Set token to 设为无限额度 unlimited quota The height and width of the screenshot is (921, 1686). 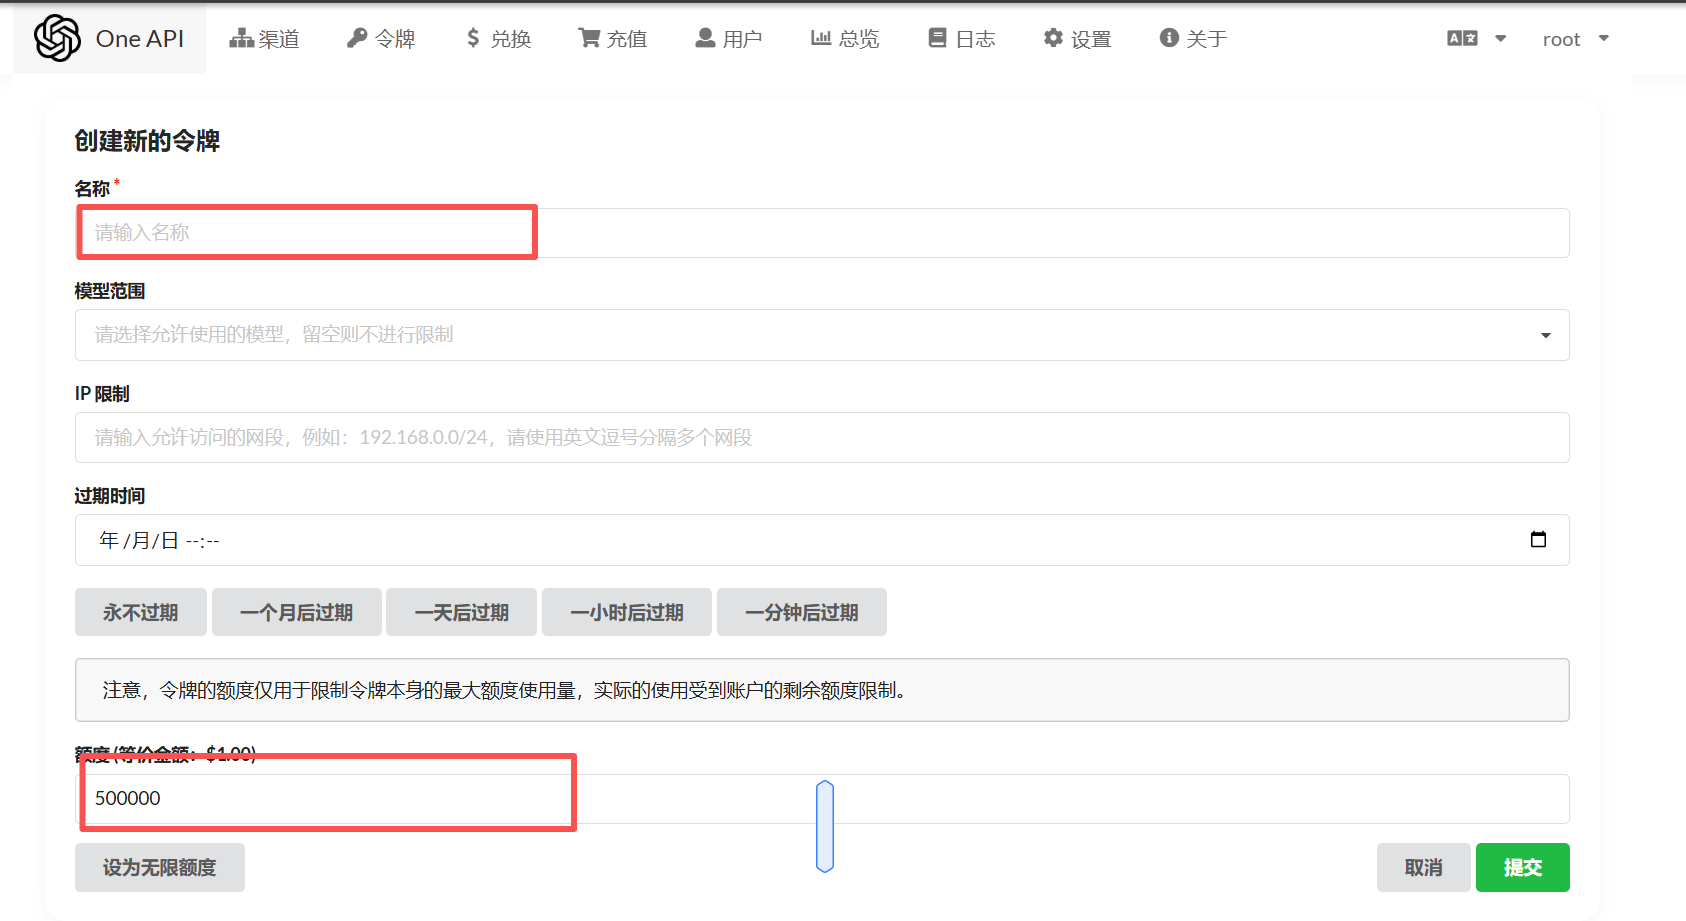[x=159, y=867]
